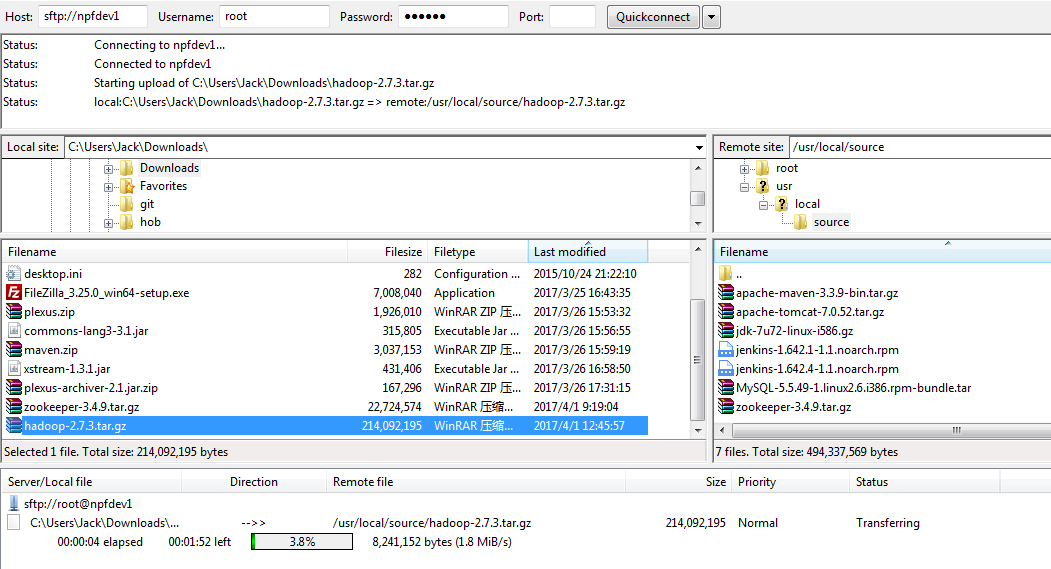Click the xstream-1.3.1.jar file icon
The image size is (1051, 569).
13,369
